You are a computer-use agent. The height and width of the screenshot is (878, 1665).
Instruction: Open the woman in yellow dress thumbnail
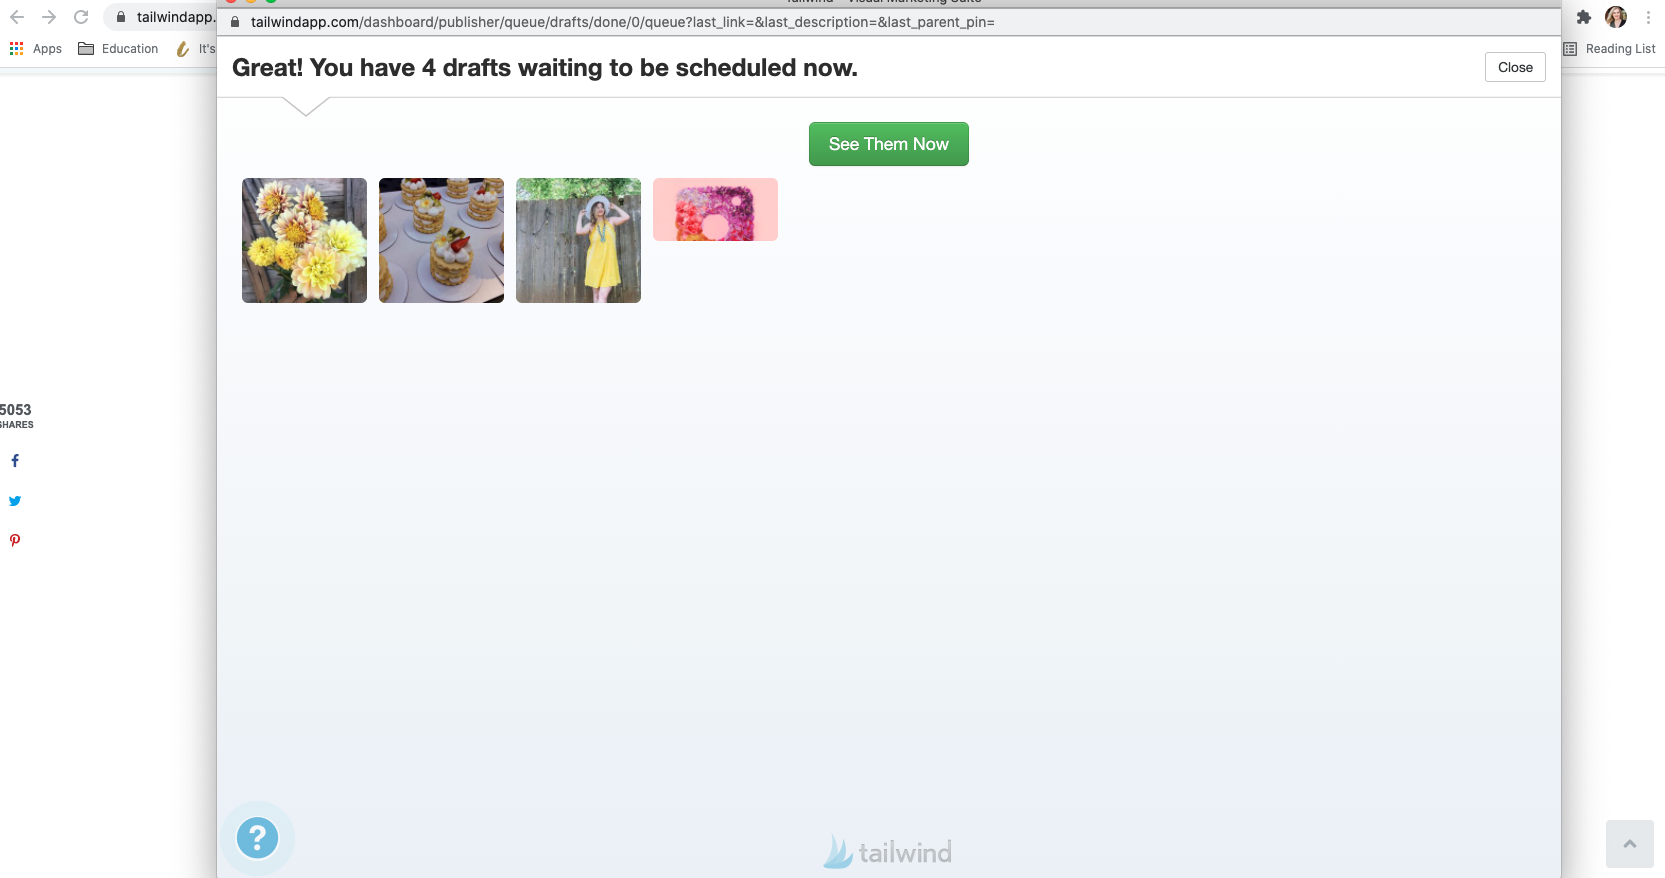pos(578,240)
